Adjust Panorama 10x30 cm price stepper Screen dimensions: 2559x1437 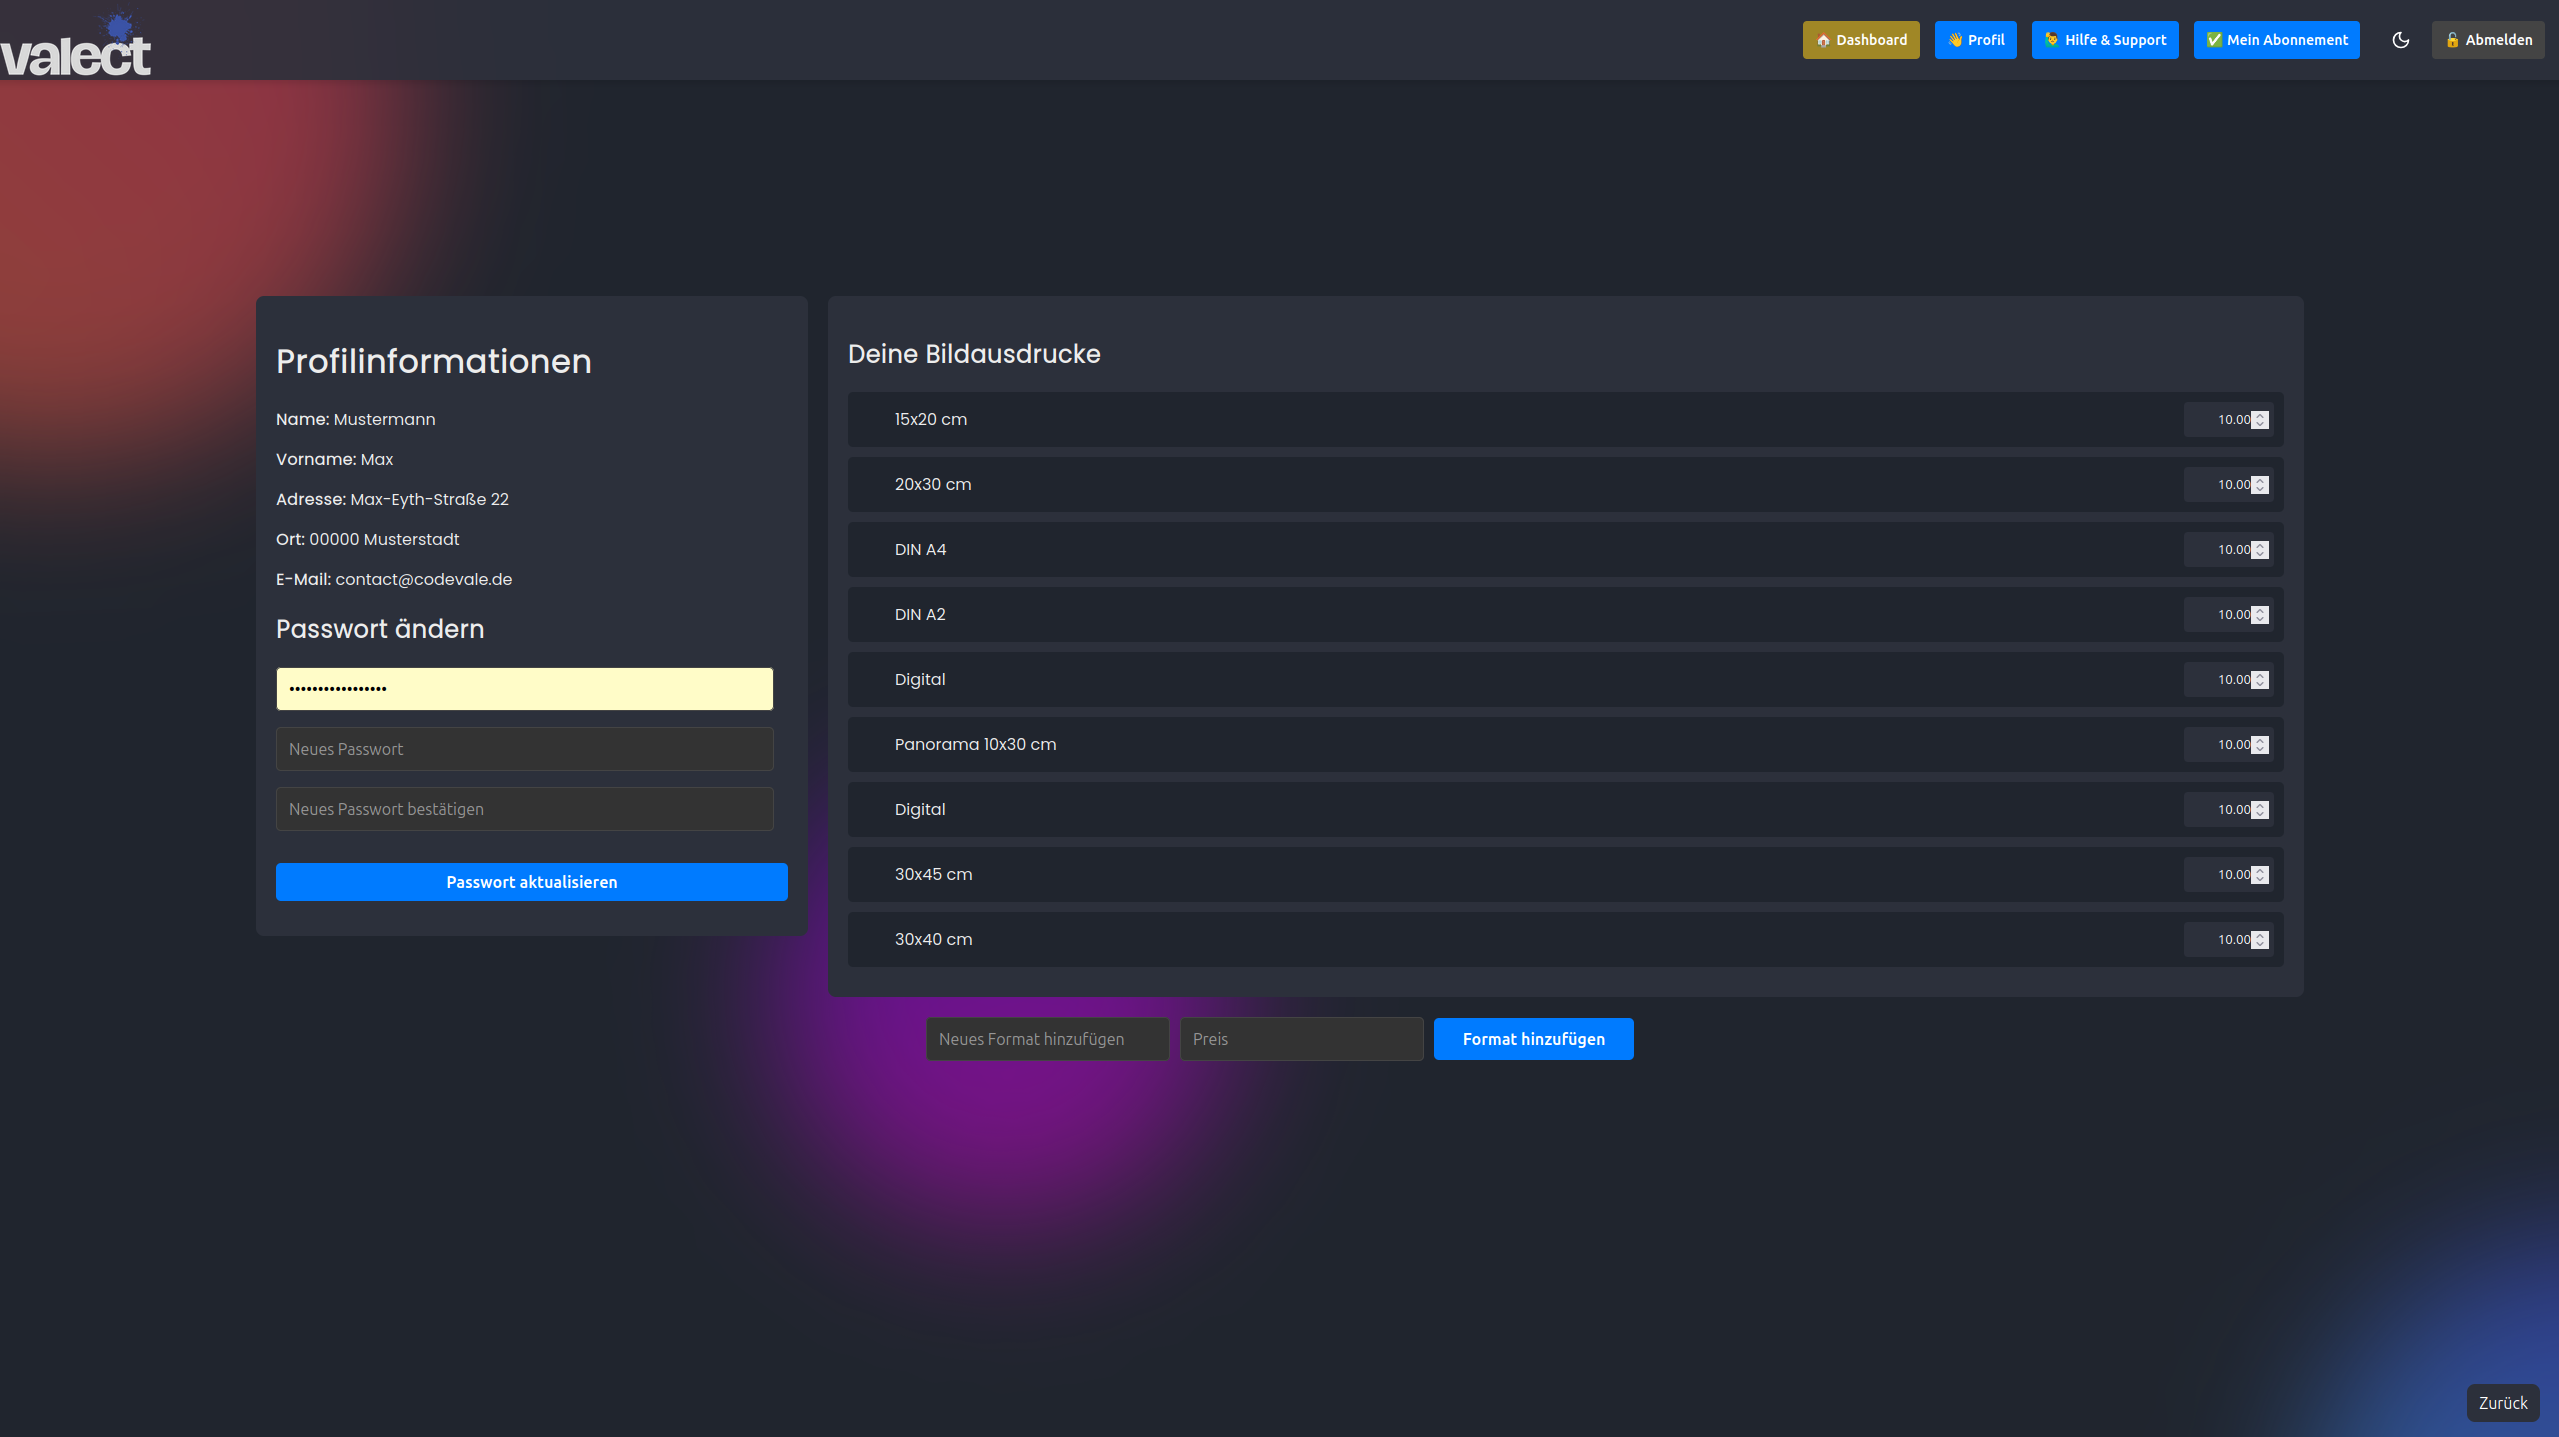2260,745
